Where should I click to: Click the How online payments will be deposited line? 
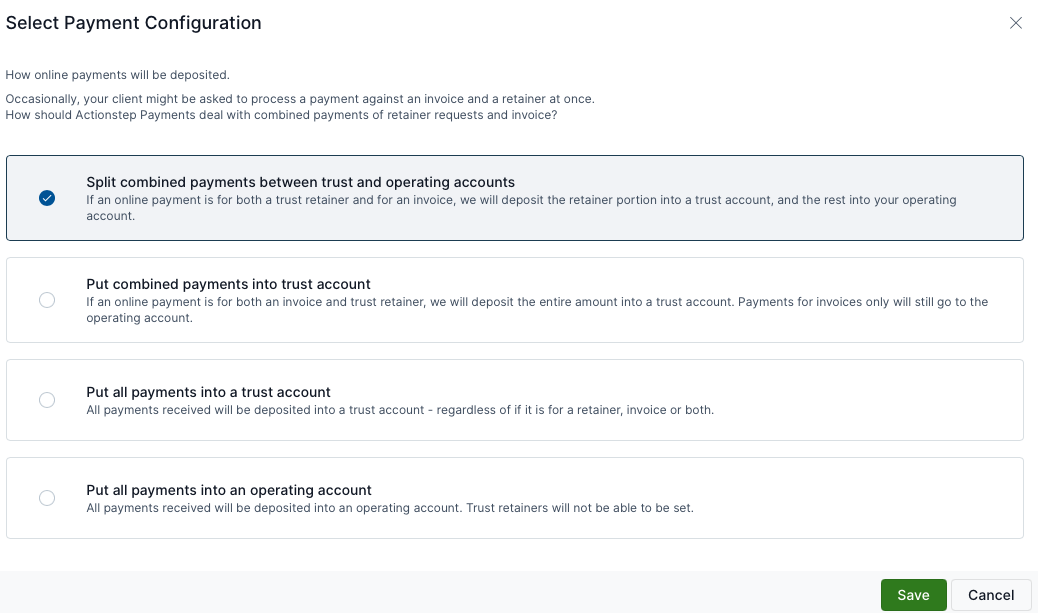tap(118, 75)
